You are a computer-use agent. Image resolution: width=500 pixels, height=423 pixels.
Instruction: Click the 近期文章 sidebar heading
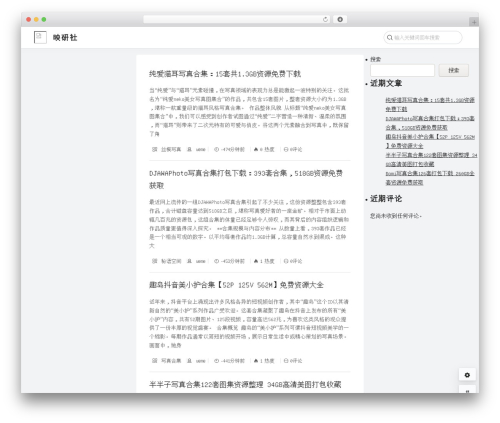(x=386, y=83)
